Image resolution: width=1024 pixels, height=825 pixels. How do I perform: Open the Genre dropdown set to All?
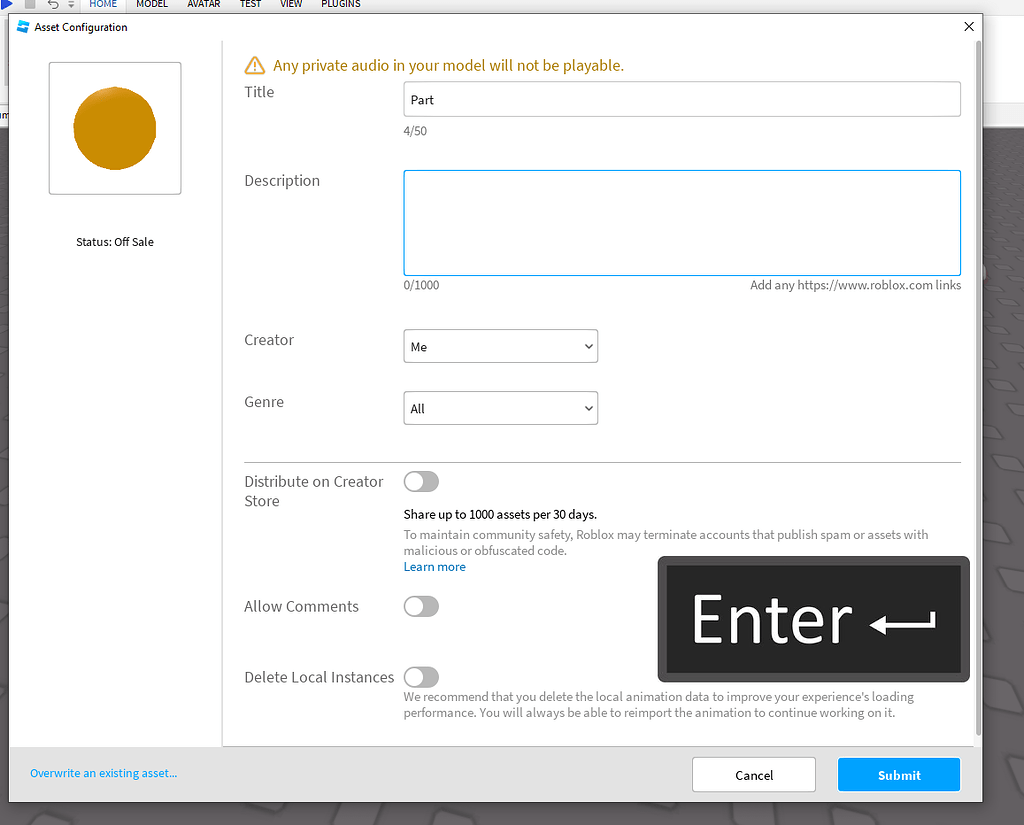[x=500, y=408]
